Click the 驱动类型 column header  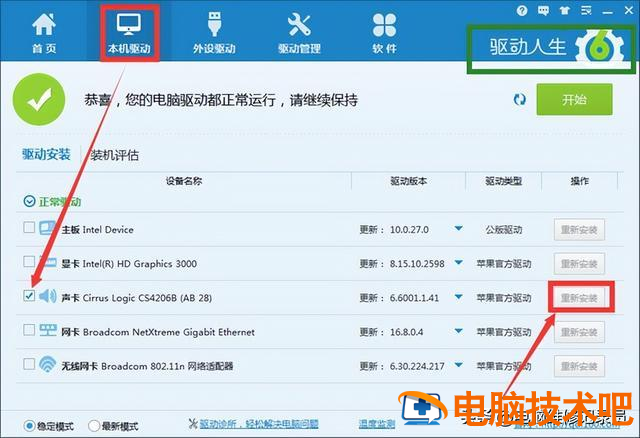coord(504,181)
